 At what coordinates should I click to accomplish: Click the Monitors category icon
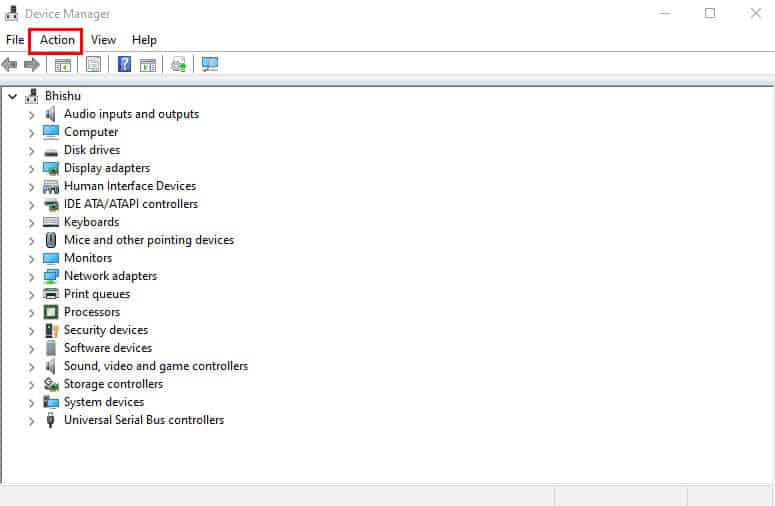click(51, 258)
